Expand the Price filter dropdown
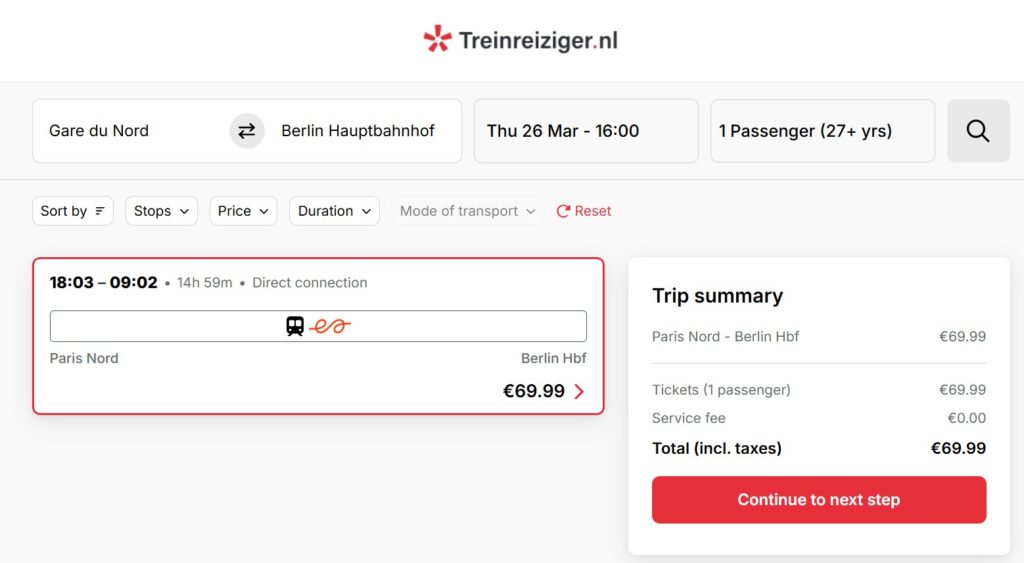Image resolution: width=1024 pixels, height=563 pixels. [243, 211]
